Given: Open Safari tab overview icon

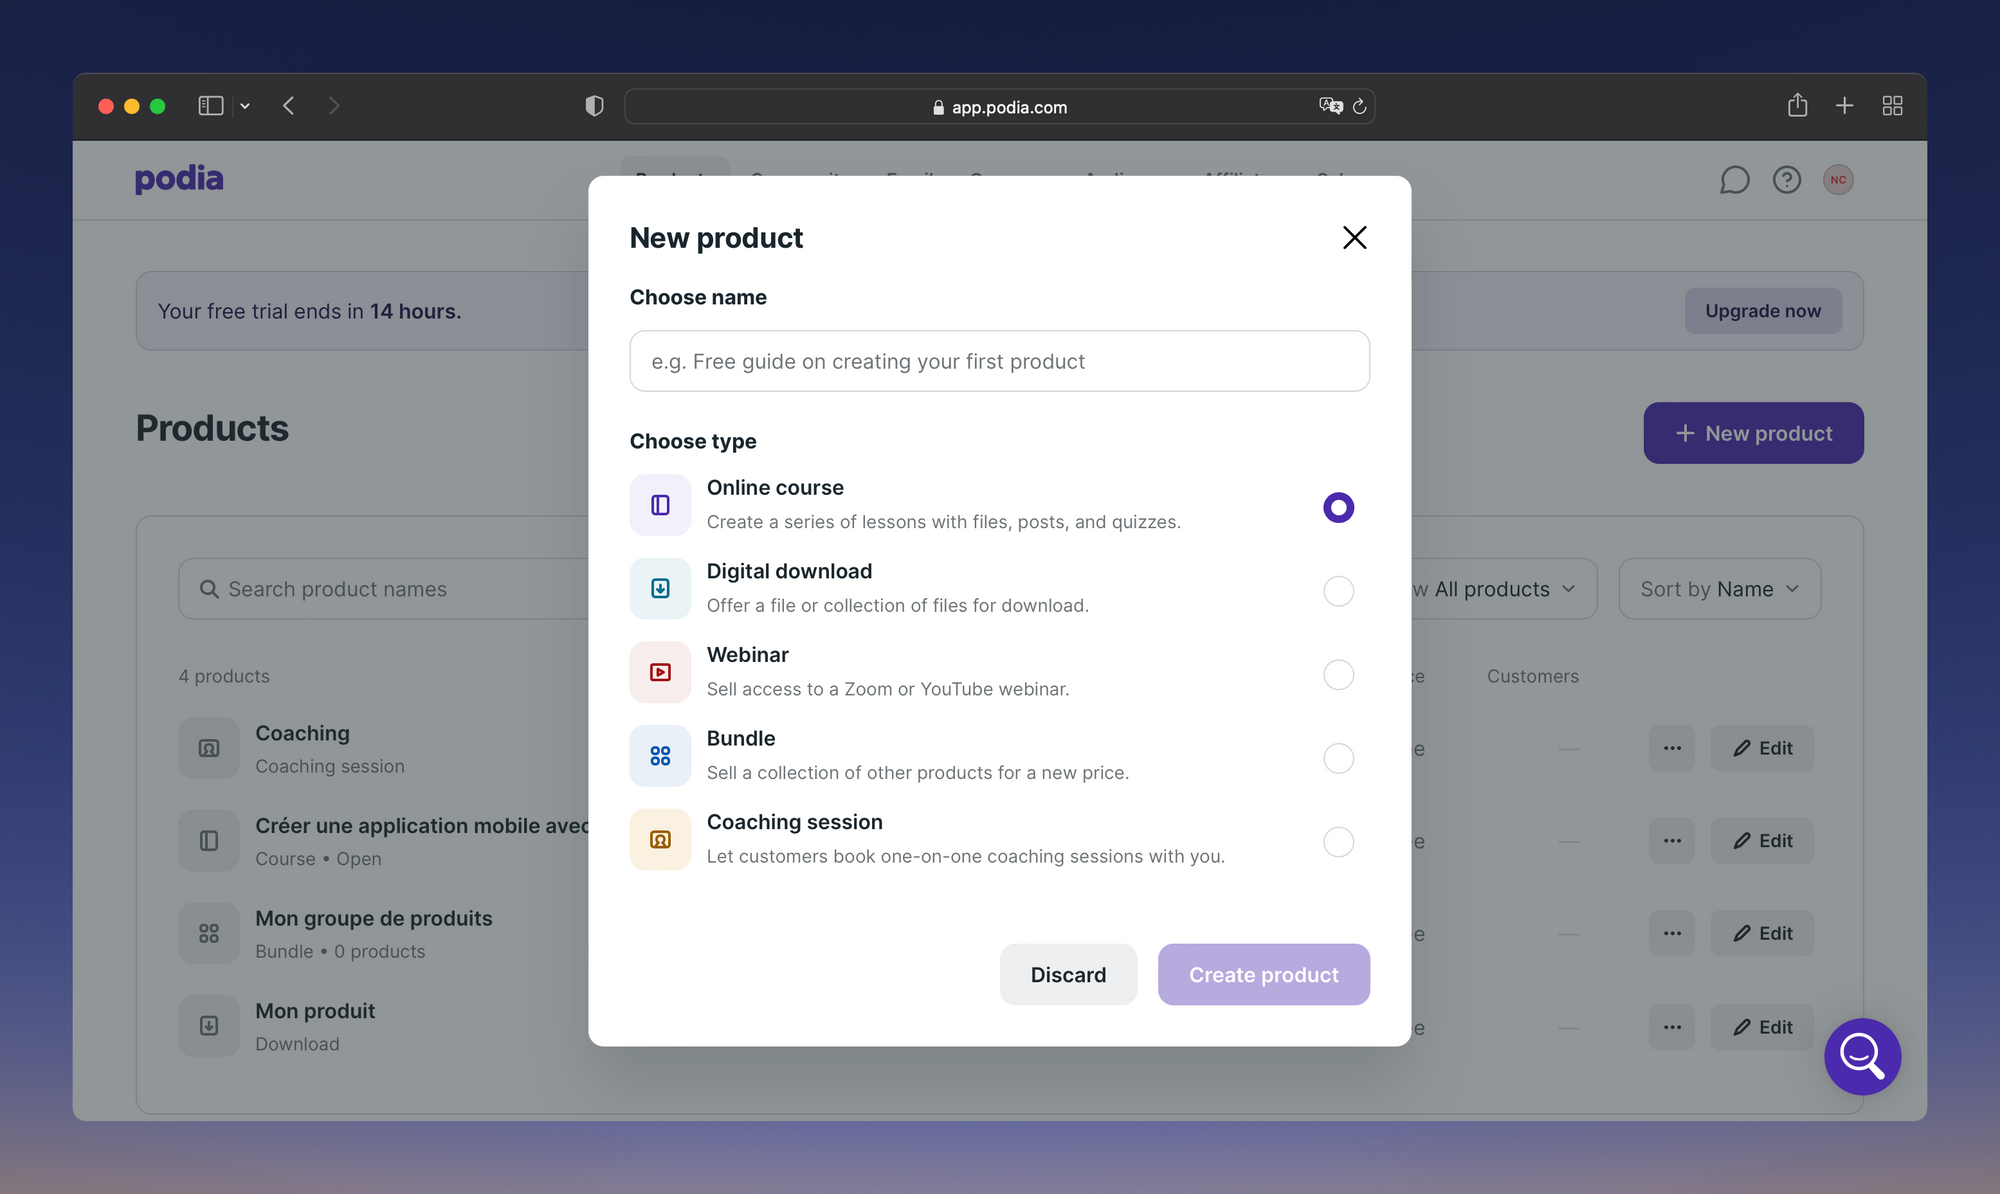Looking at the screenshot, I should click(x=1892, y=106).
